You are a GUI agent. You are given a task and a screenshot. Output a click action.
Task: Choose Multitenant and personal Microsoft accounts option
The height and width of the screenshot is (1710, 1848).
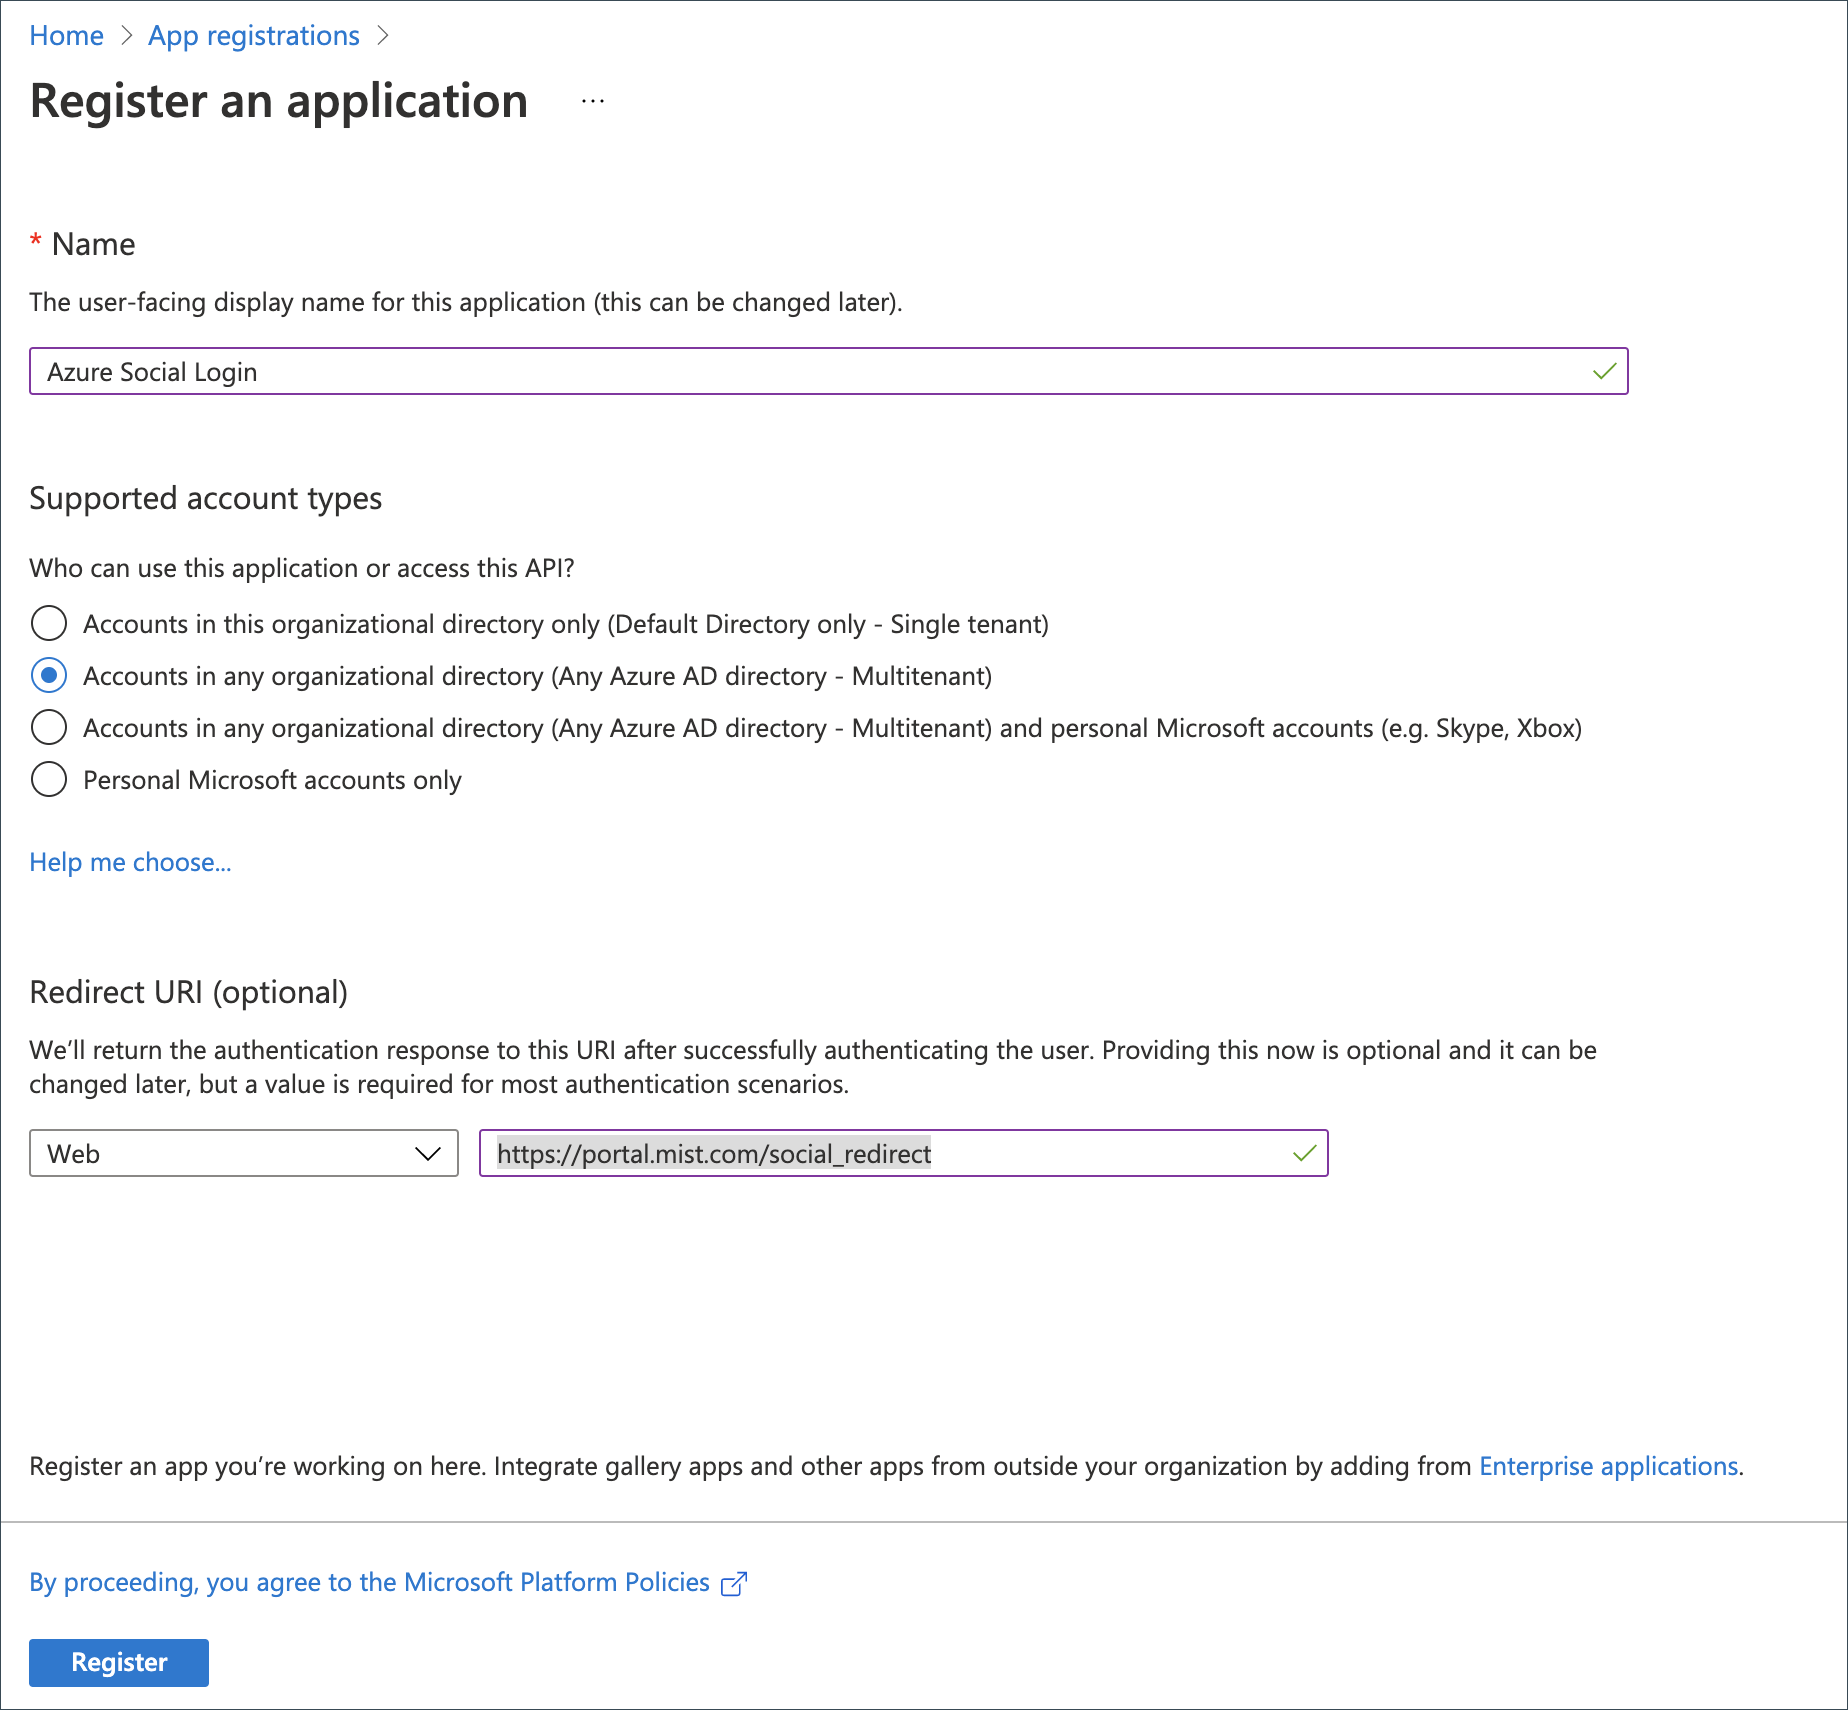(49, 728)
